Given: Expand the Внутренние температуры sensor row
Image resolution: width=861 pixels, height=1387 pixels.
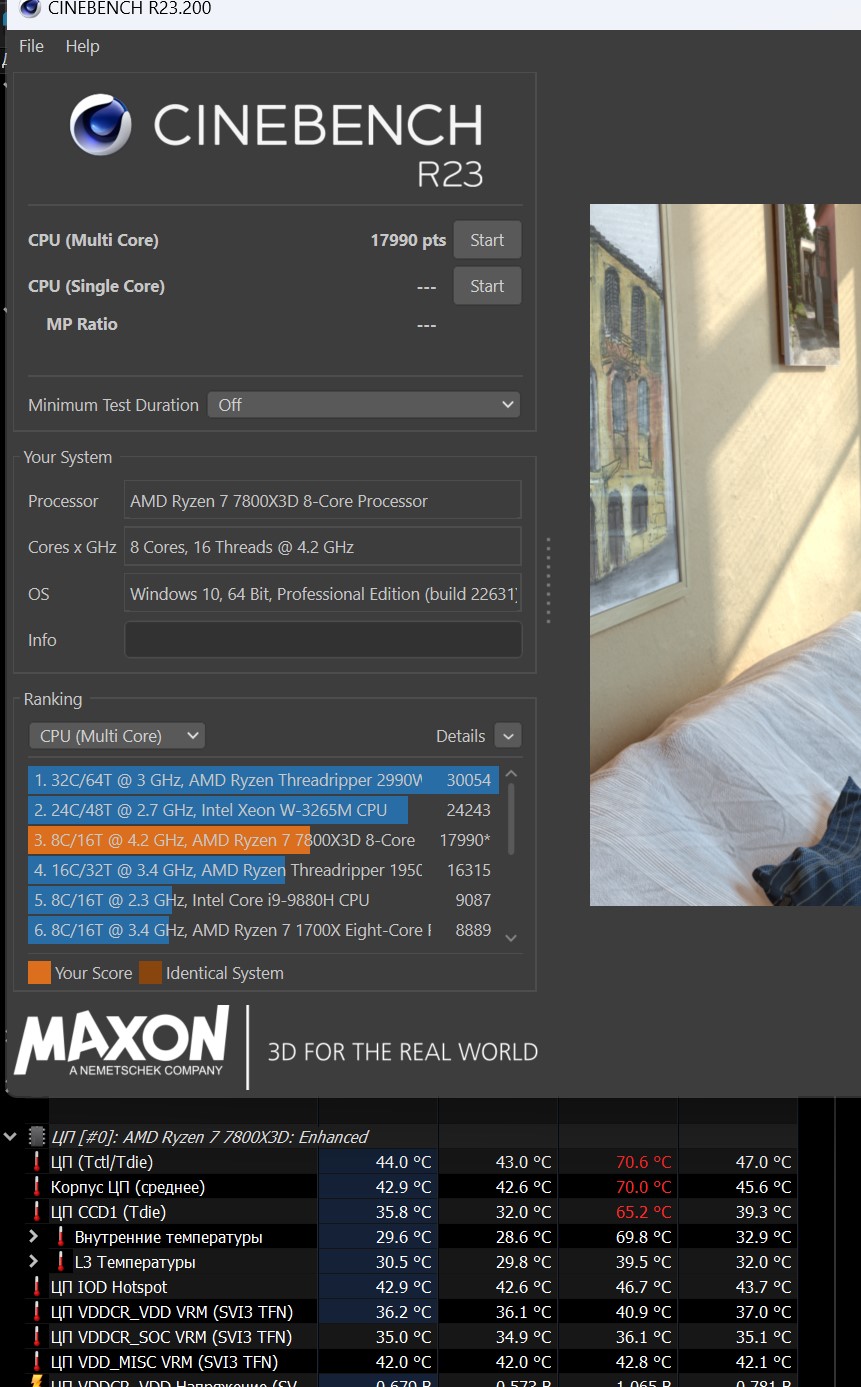Looking at the screenshot, I should (34, 1237).
